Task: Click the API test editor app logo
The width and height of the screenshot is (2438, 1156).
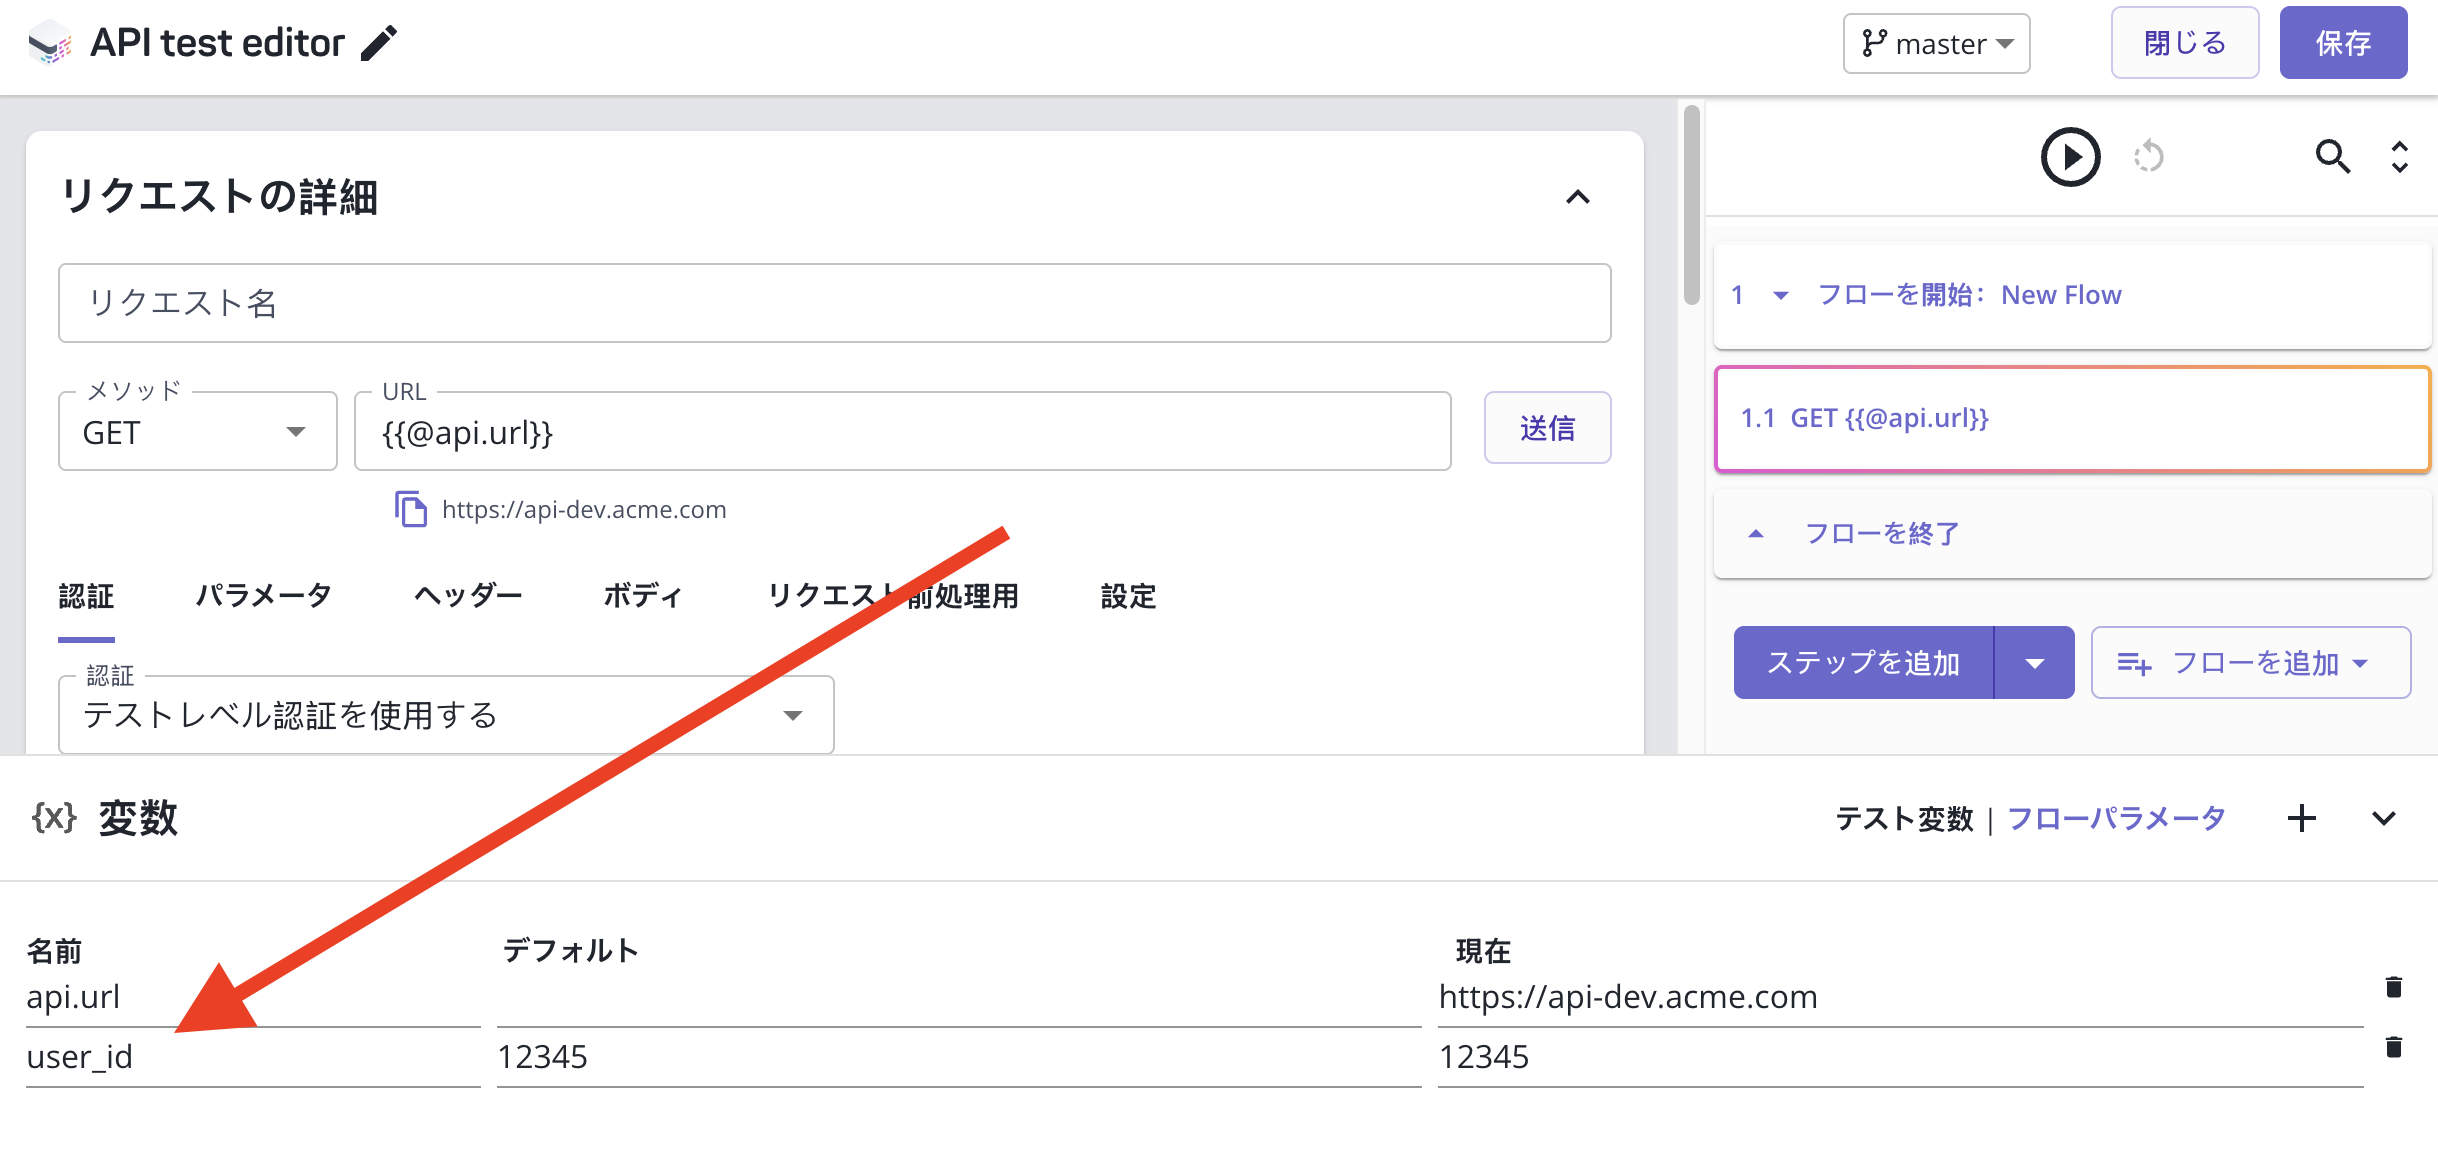Action: (50, 42)
